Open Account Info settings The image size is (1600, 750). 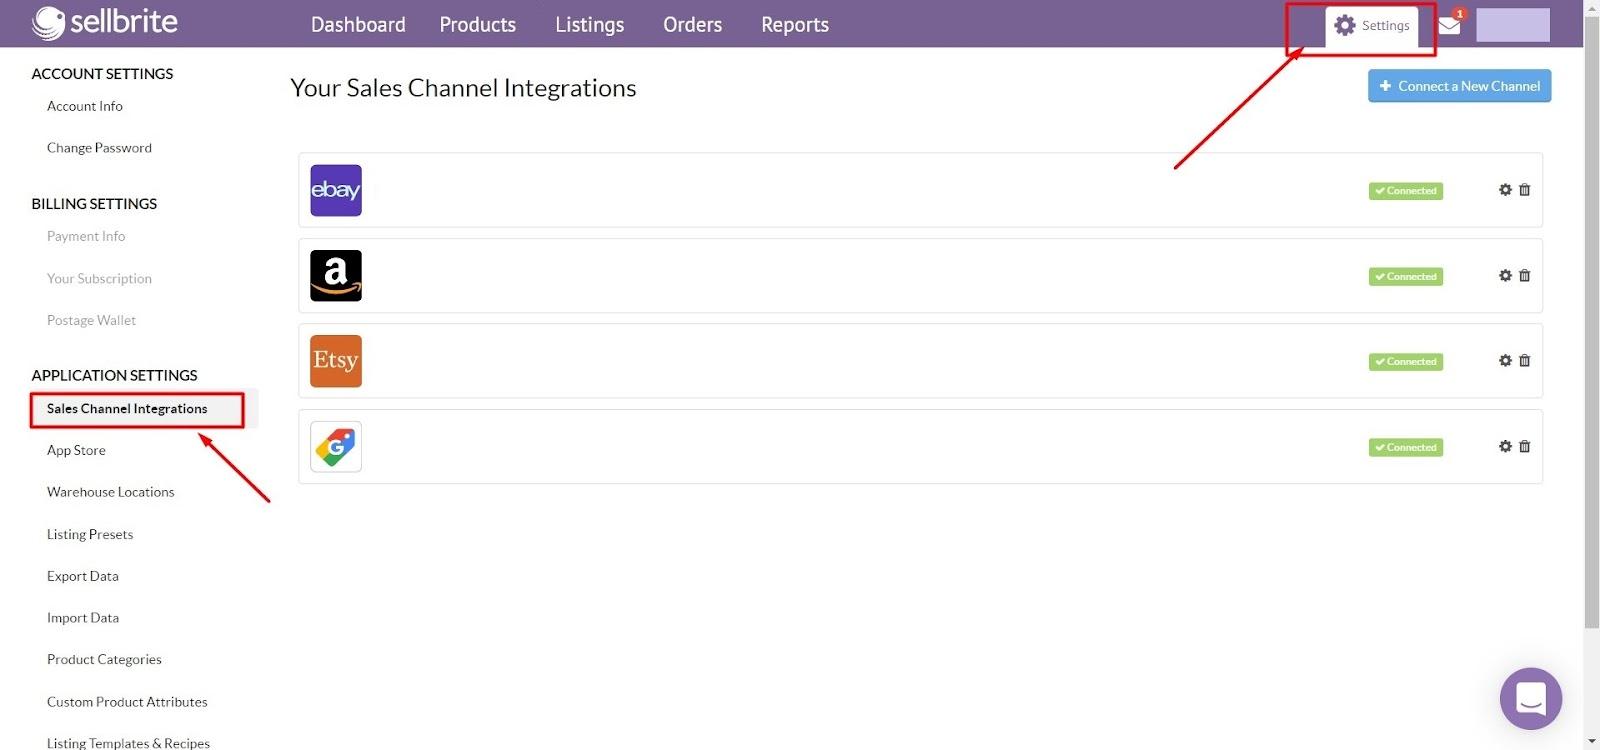point(85,106)
